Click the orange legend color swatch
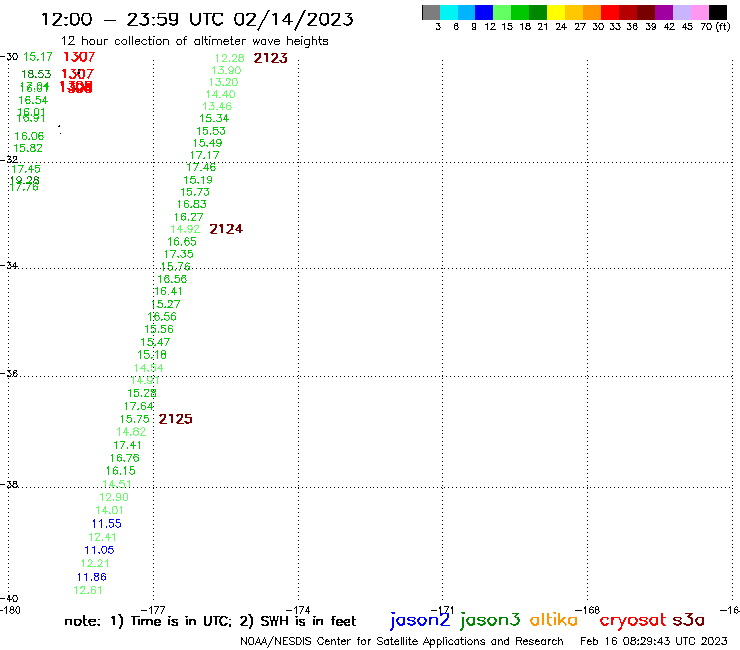 click(592, 12)
